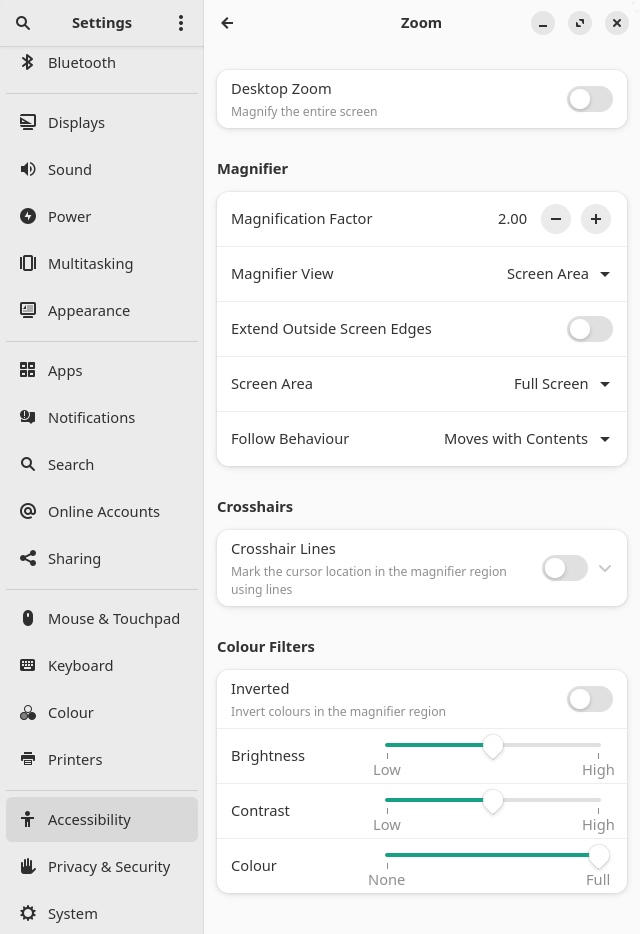Click the Contrast slider handle
The width and height of the screenshot is (640, 934).
click(x=493, y=801)
